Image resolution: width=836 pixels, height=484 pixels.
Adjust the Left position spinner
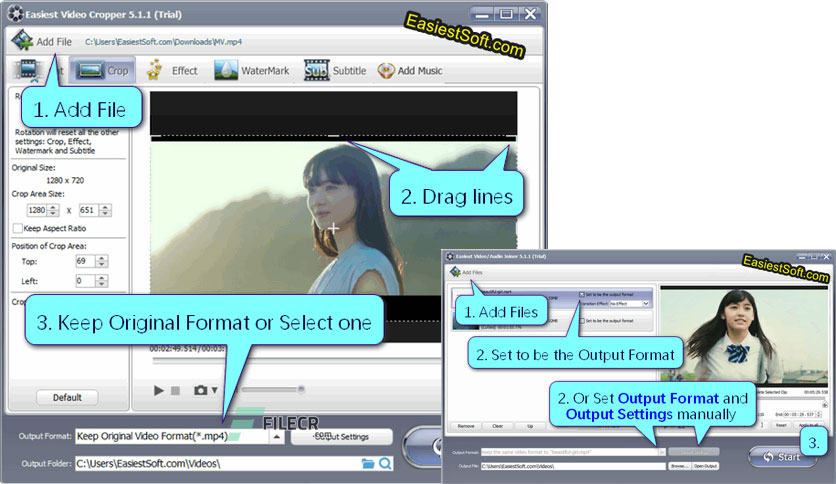tap(102, 281)
